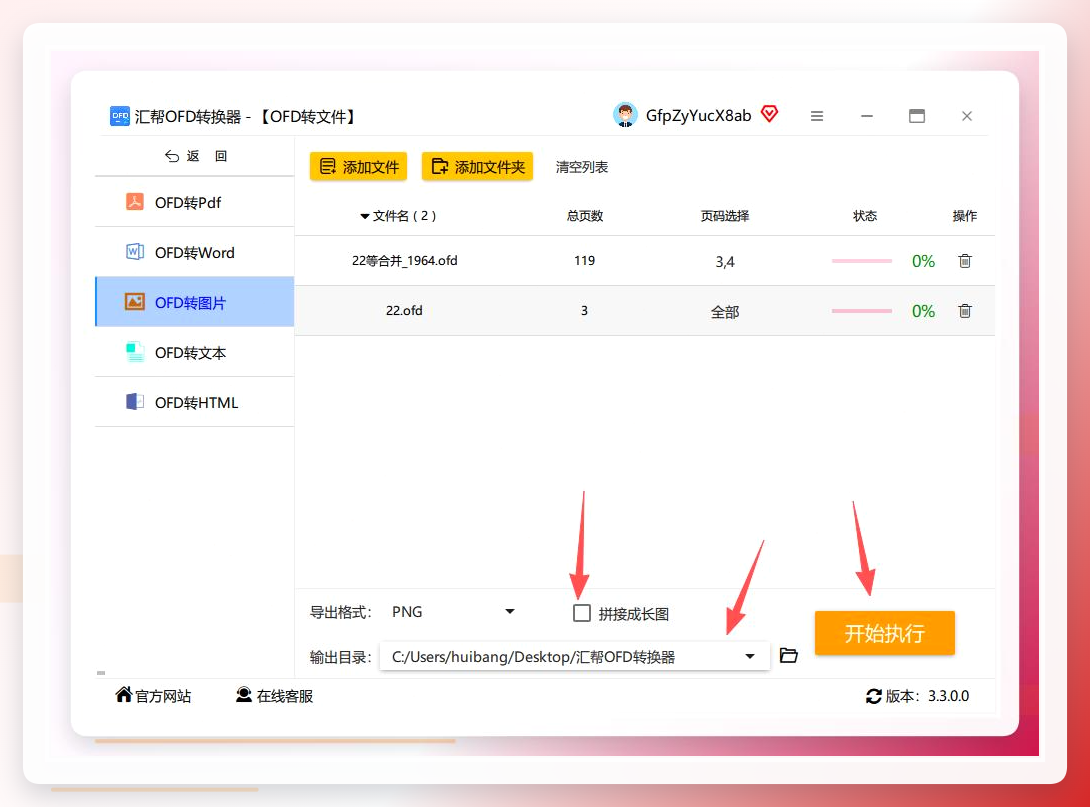The height and width of the screenshot is (807, 1090).
Task: Open the user avatar profile picture
Action: coord(625,115)
